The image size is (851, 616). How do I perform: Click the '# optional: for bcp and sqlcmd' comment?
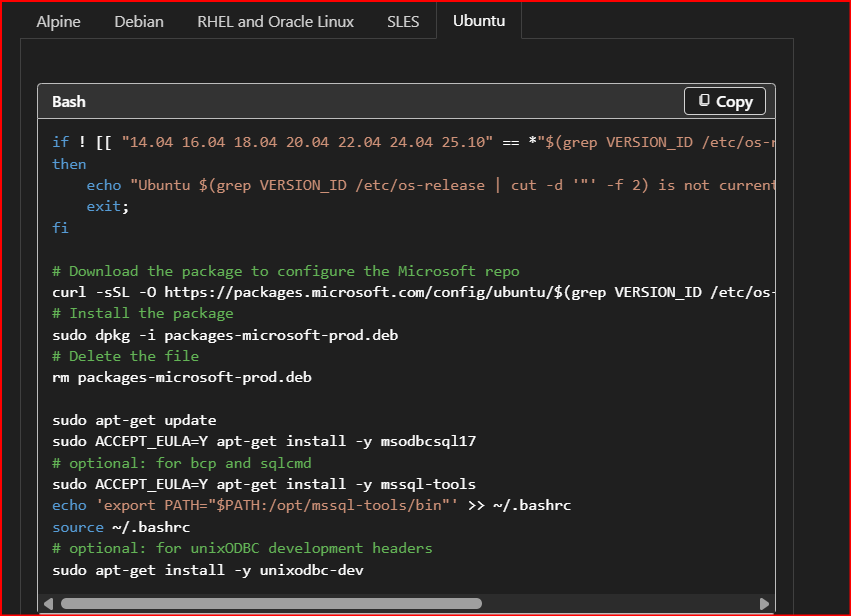click(x=182, y=463)
